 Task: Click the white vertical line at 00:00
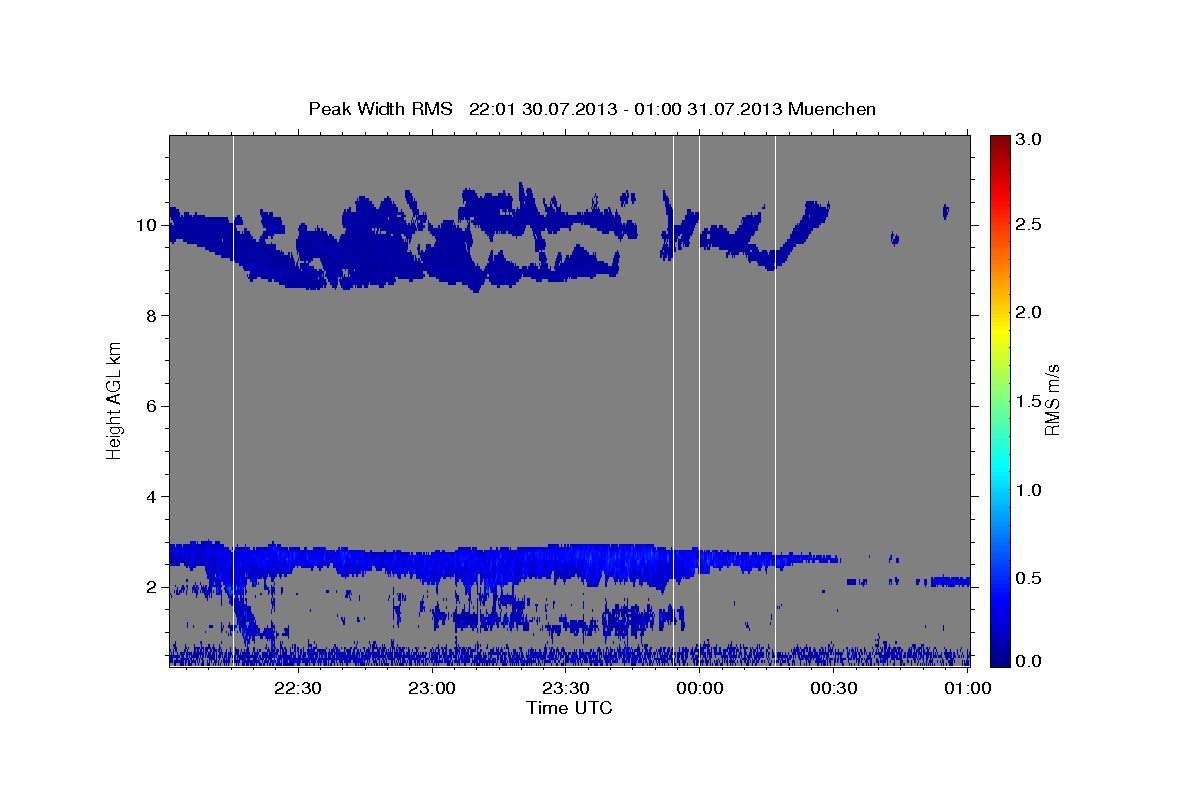pyautogui.click(x=699, y=400)
